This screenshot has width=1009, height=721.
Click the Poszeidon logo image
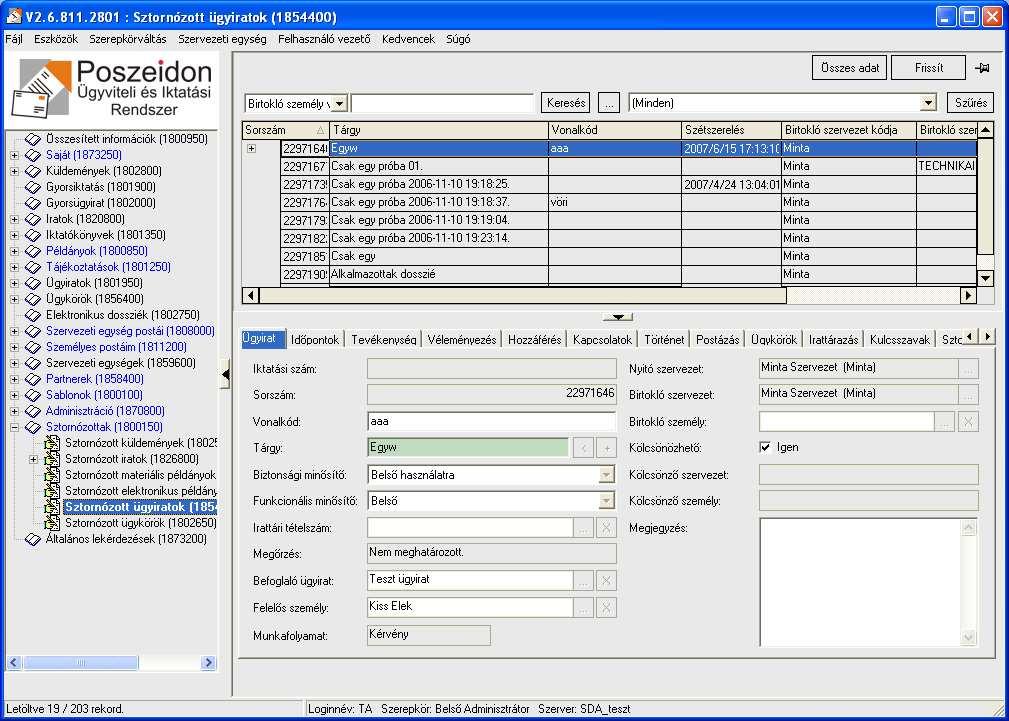click(112, 88)
